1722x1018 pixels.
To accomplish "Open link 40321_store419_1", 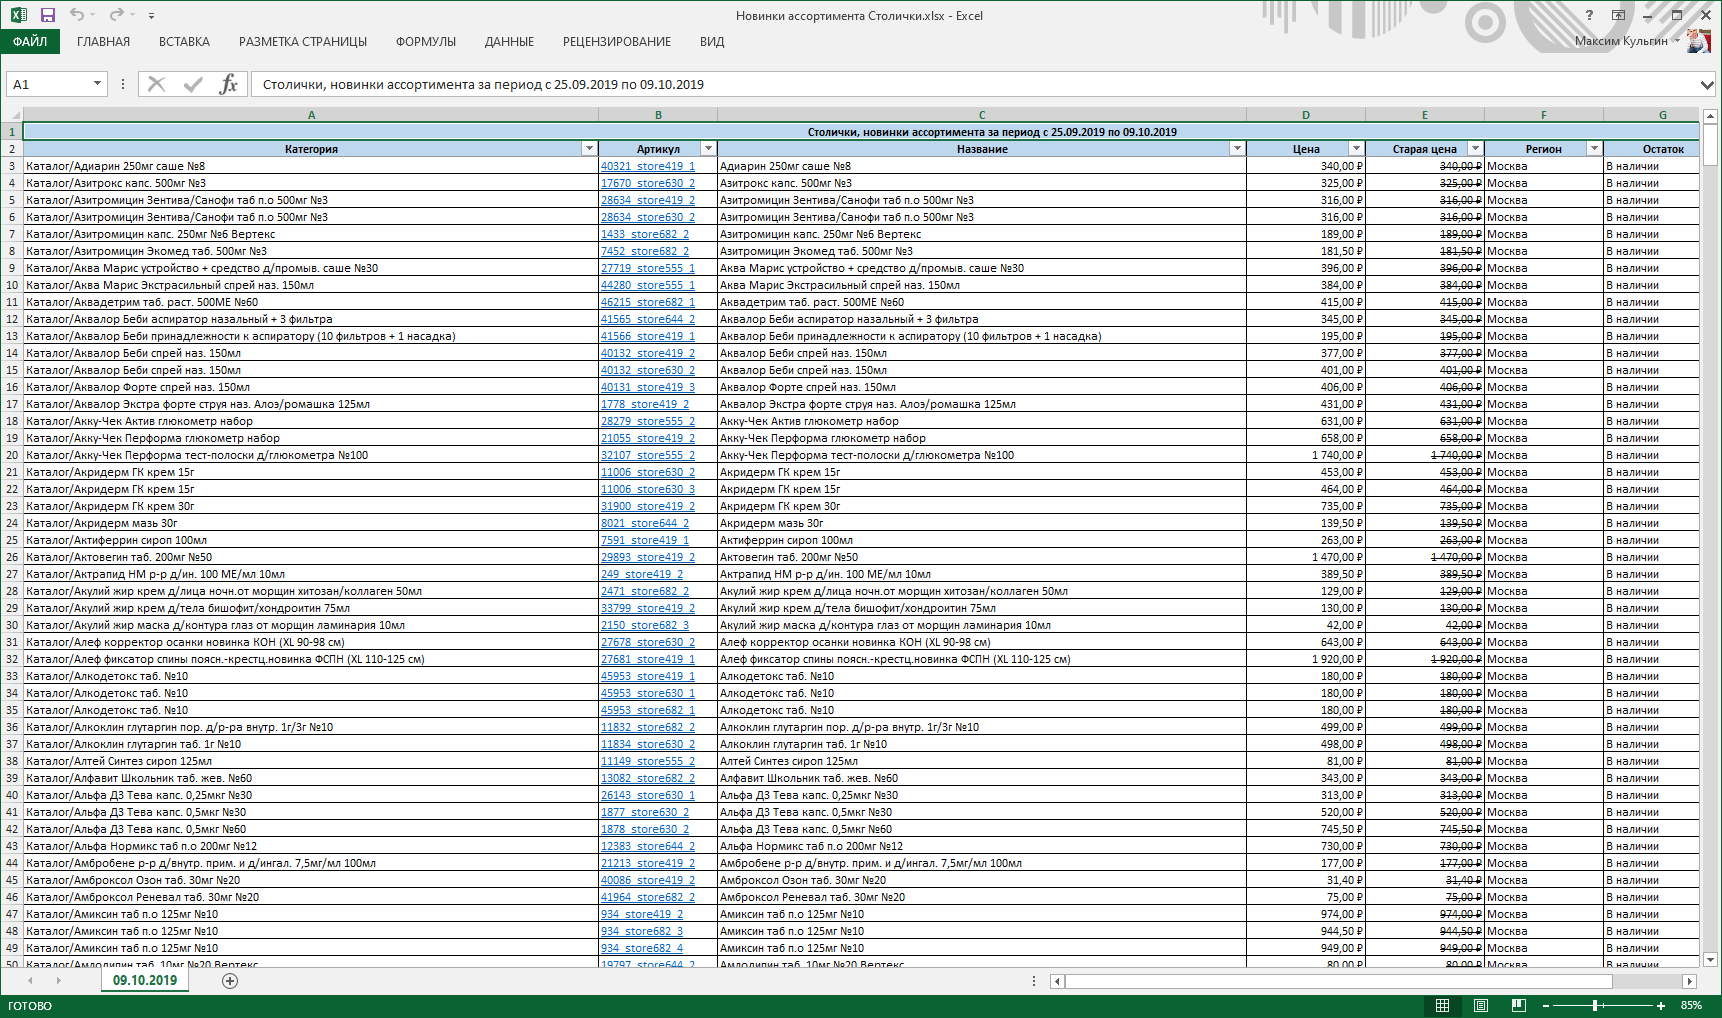I will [x=648, y=166].
